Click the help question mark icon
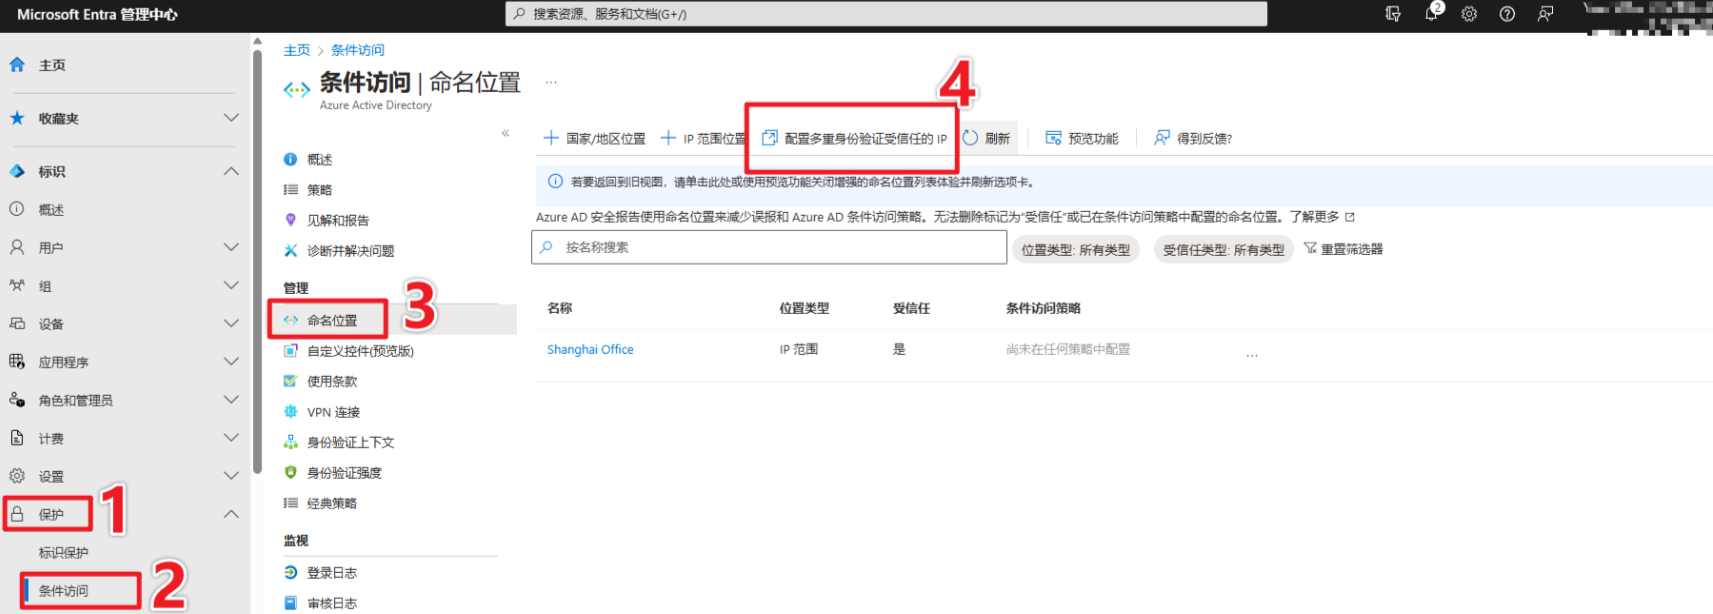The image size is (1713, 614). tap(1507, 14)
